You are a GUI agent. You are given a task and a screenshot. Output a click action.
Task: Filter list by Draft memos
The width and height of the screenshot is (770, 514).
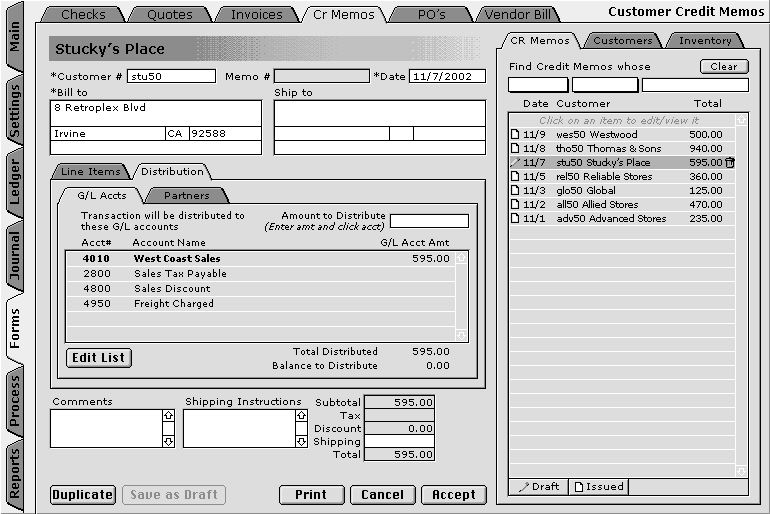pyautogui.click(x=539, y=487)
